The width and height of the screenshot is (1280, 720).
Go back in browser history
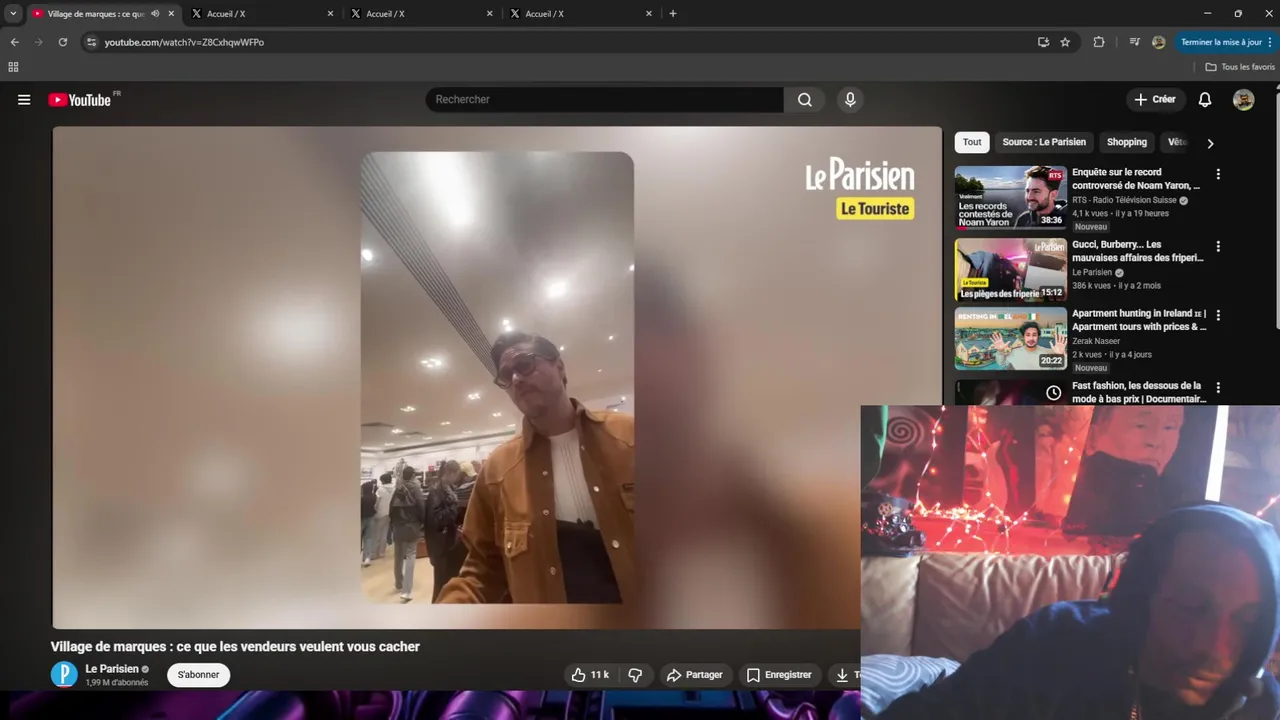coord(14,42)
